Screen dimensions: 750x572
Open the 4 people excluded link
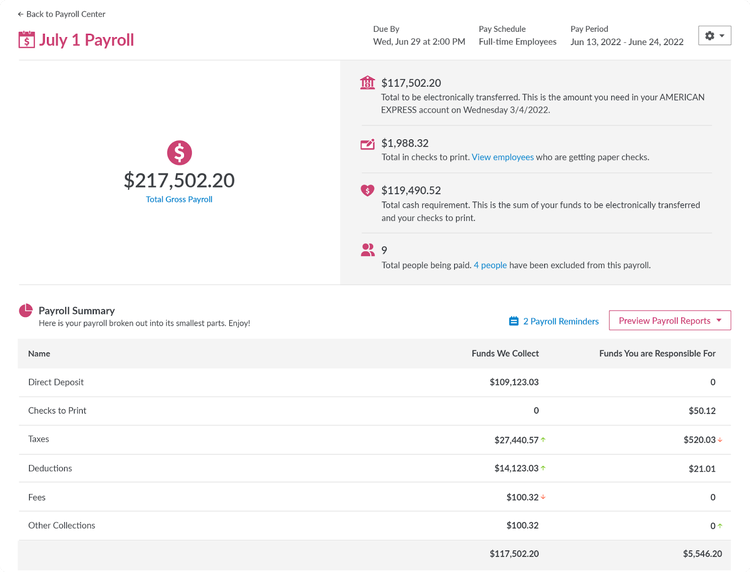pos(490,265)
